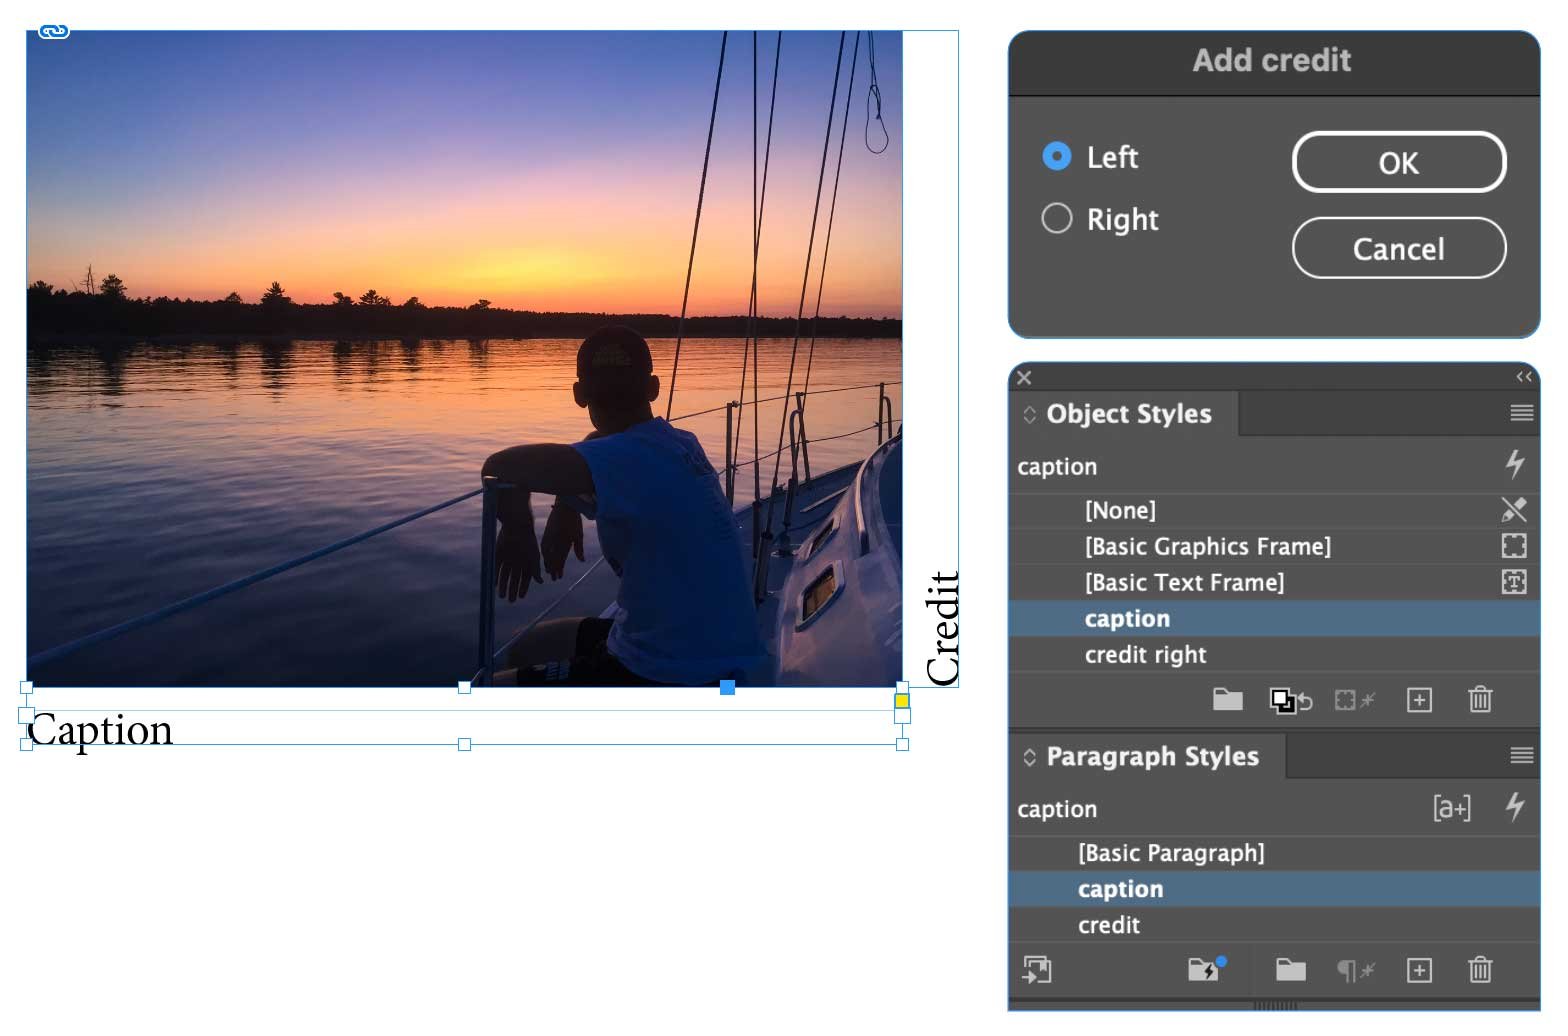Open the Object Styles panel menu
1568x1036 pixels.
pyautogui.click(x=1521, y=413)
